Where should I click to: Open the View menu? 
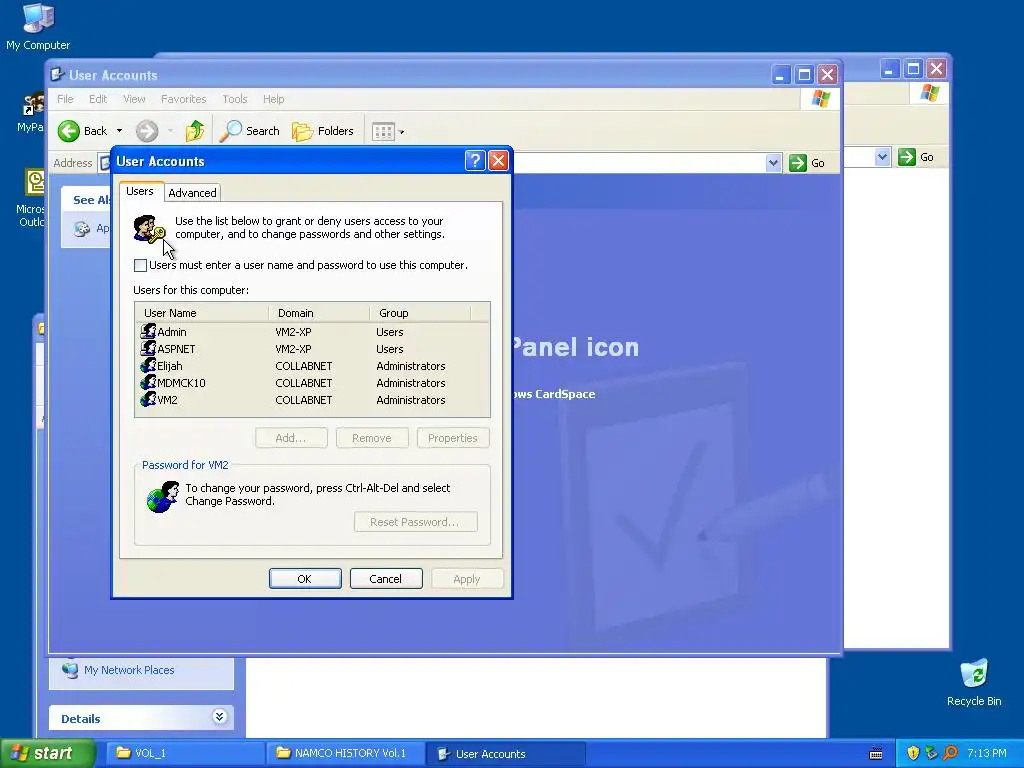[x=134, y=99]
